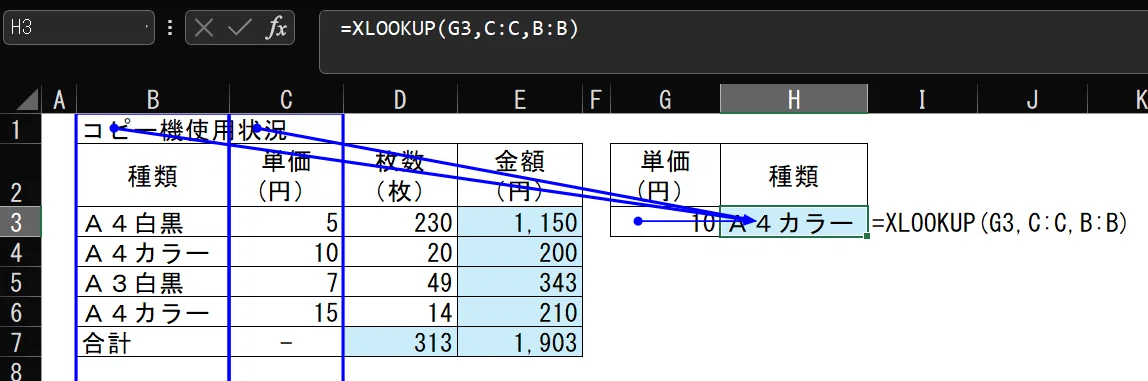Viewport: 1148px width, 381px height.
Task: Click the formula bar XLOOKUP text
Action: pyautogui.click(x=460, y=29)
